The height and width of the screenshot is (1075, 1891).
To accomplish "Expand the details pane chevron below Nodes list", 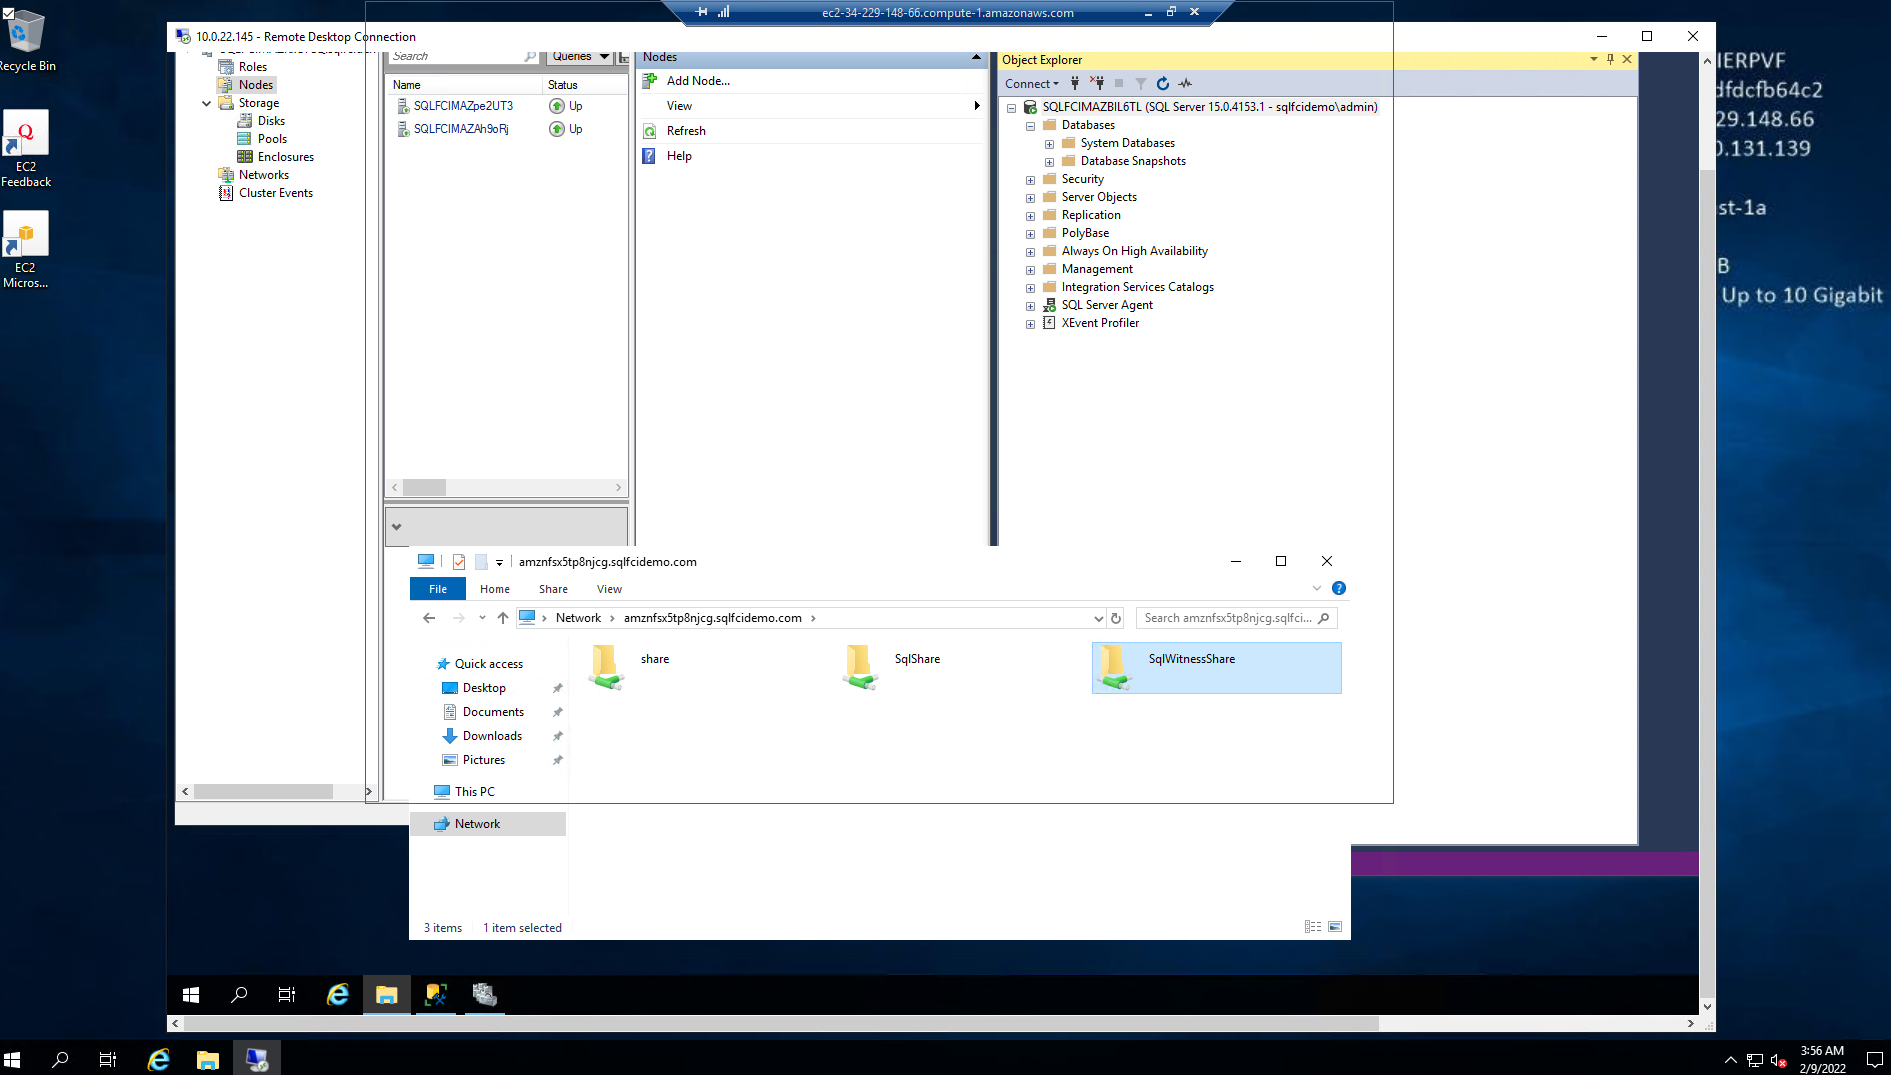I will click(x=397, y=526).
